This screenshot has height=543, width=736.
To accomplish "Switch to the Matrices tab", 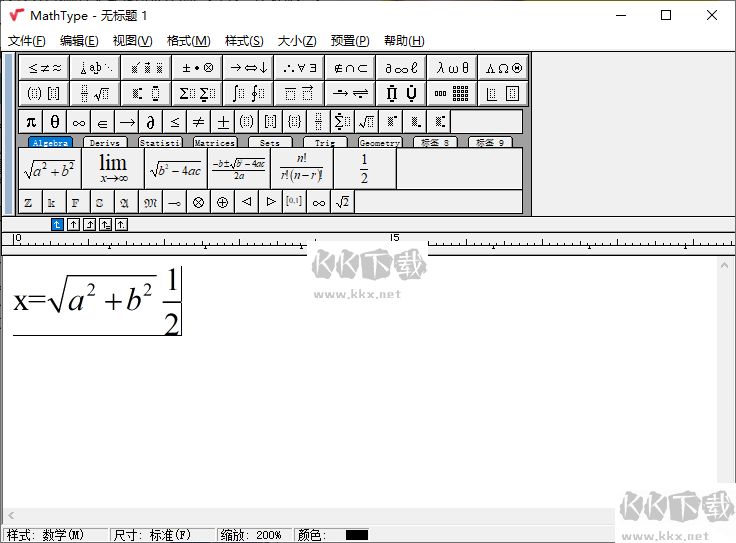I will pyautogui.click(x=215, y=143).
